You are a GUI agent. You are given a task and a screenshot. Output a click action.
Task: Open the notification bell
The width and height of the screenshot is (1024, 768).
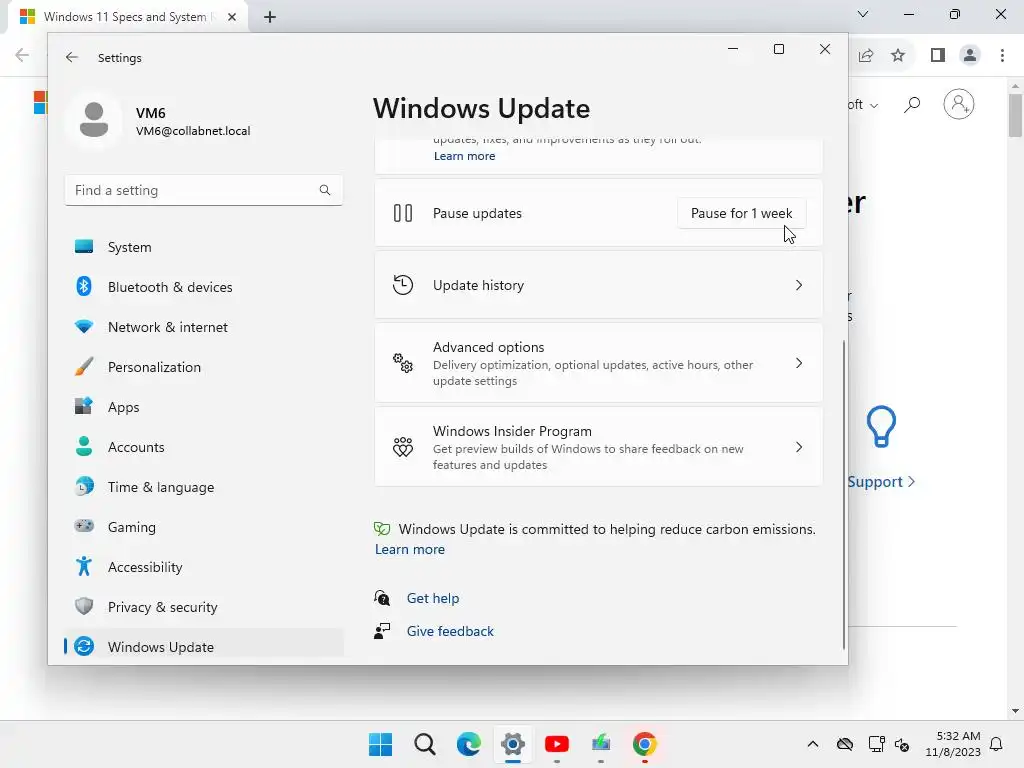pos(997,744)
